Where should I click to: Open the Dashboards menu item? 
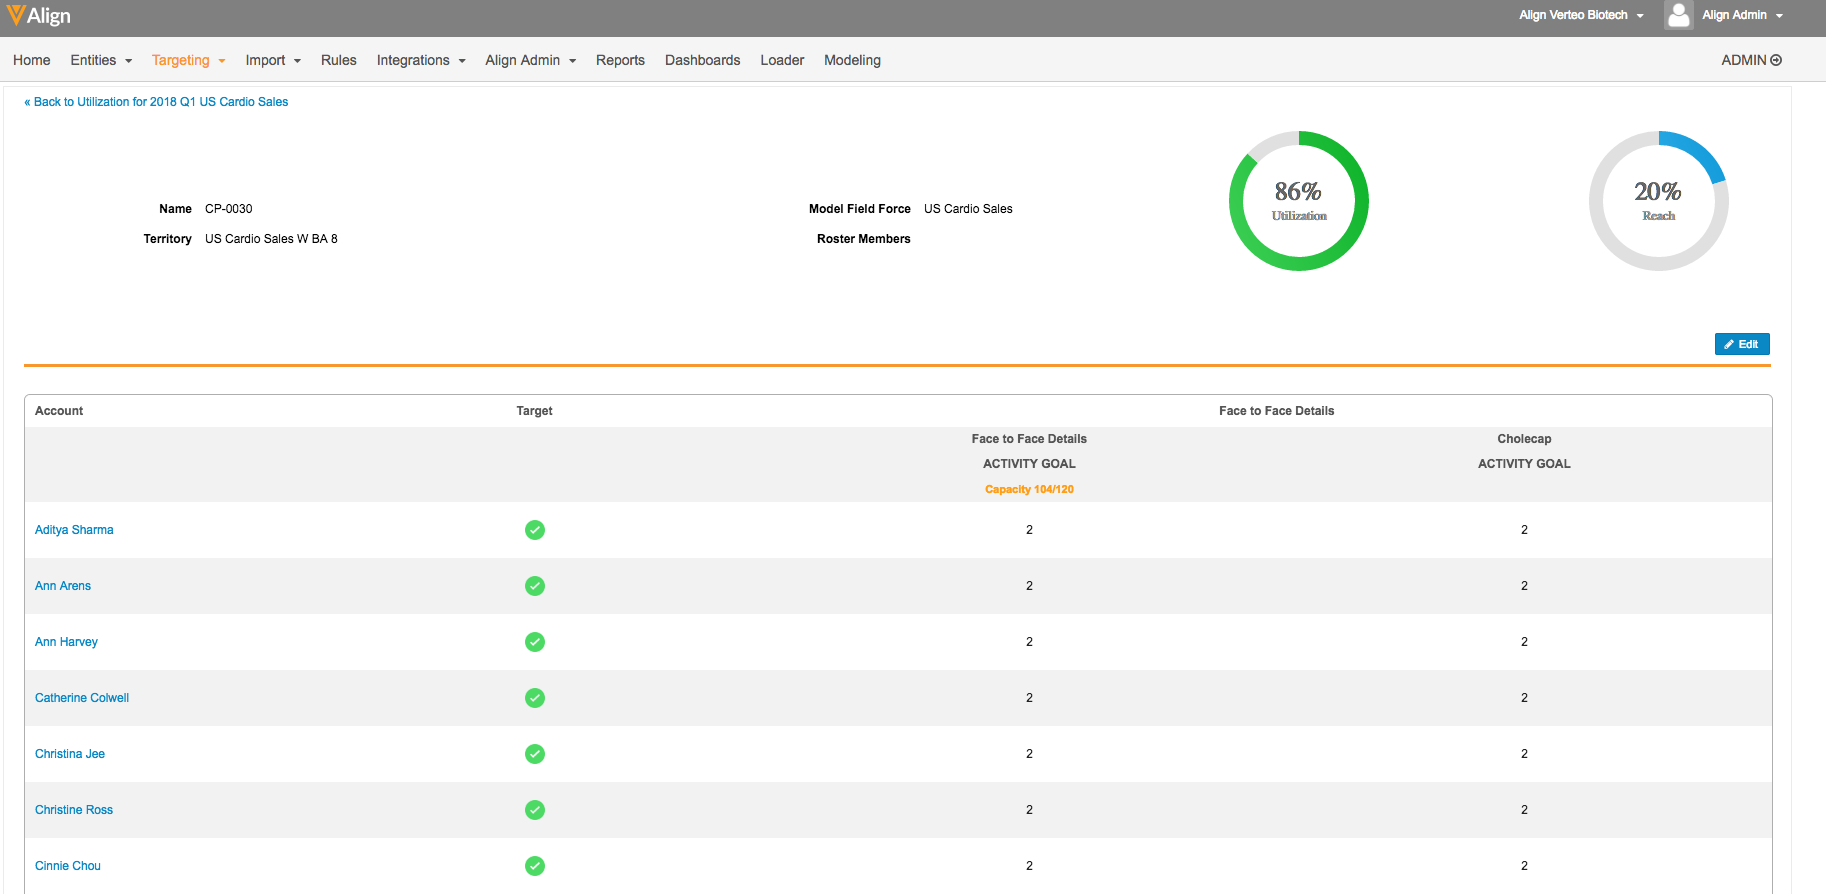(702, 60)
